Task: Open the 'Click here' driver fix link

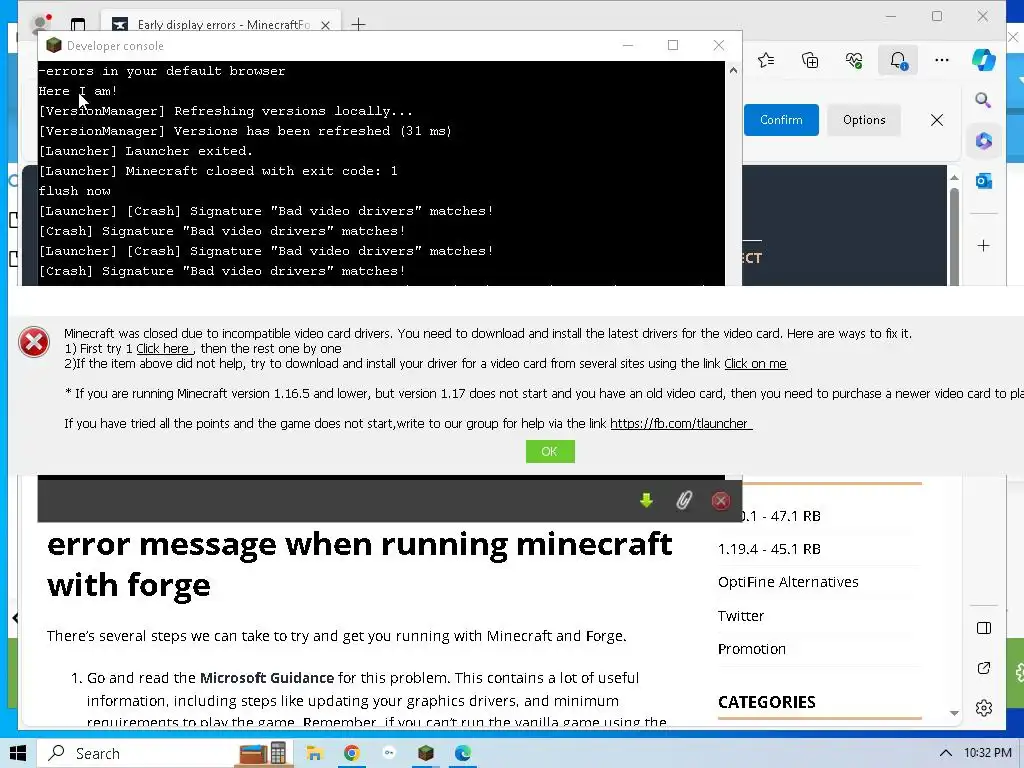Action: point(163,349)
